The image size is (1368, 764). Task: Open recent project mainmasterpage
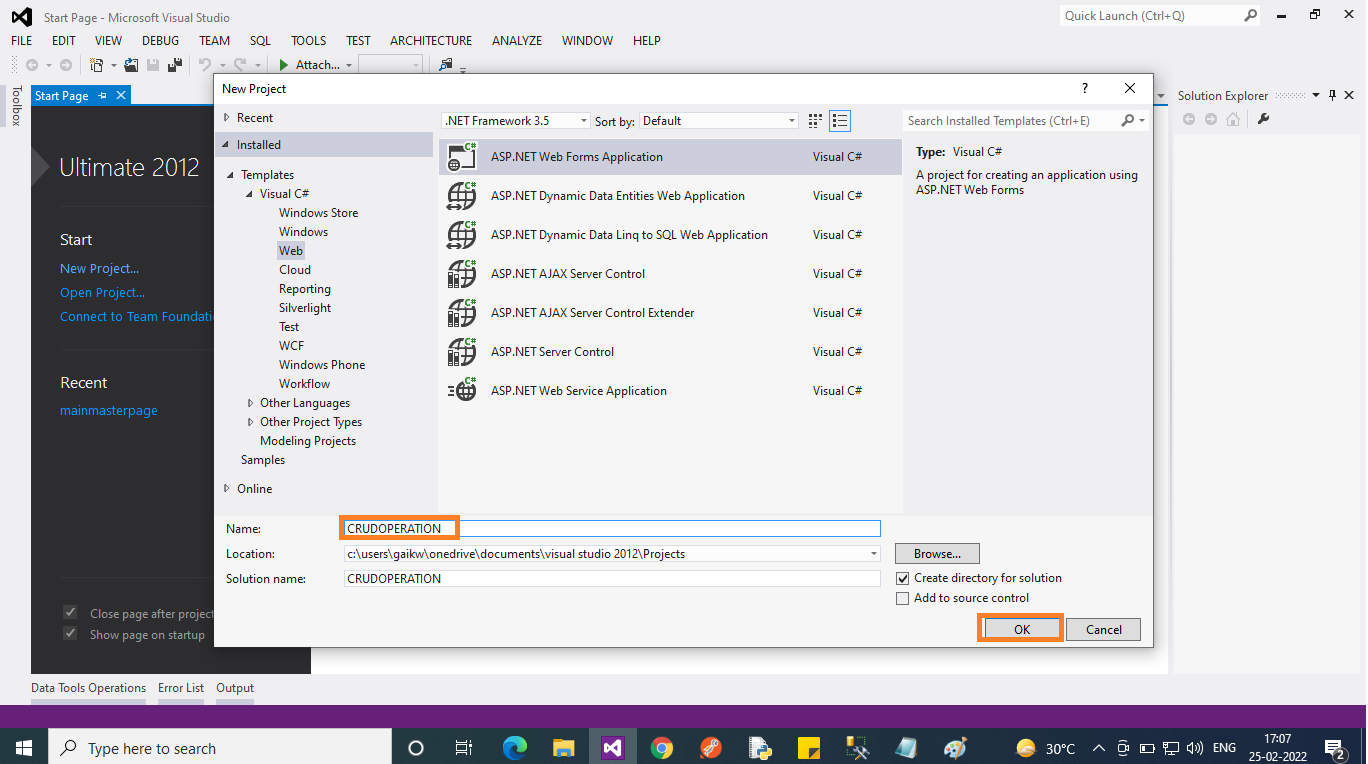click(109, 411)
